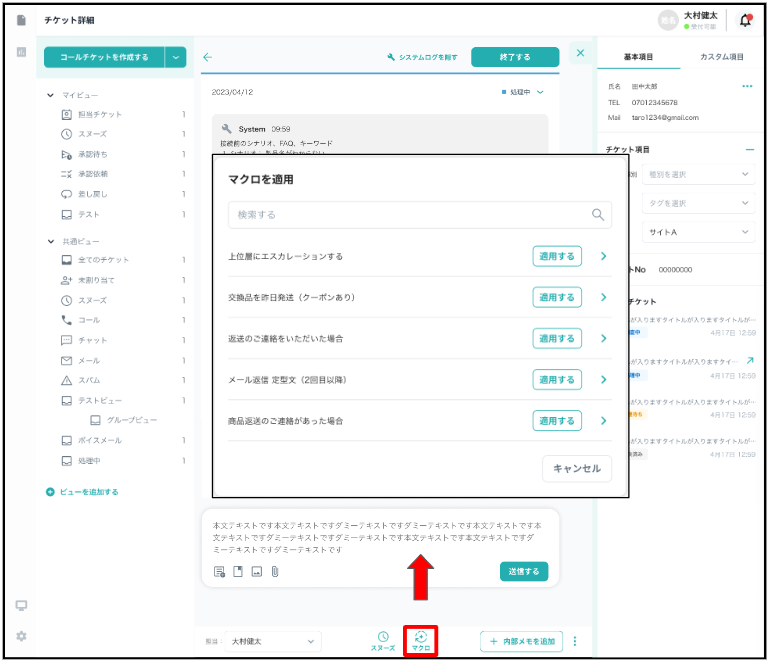The image size is (768, 661).
Task: Open the サイトA dropdown
Action: tap(697, 232)
